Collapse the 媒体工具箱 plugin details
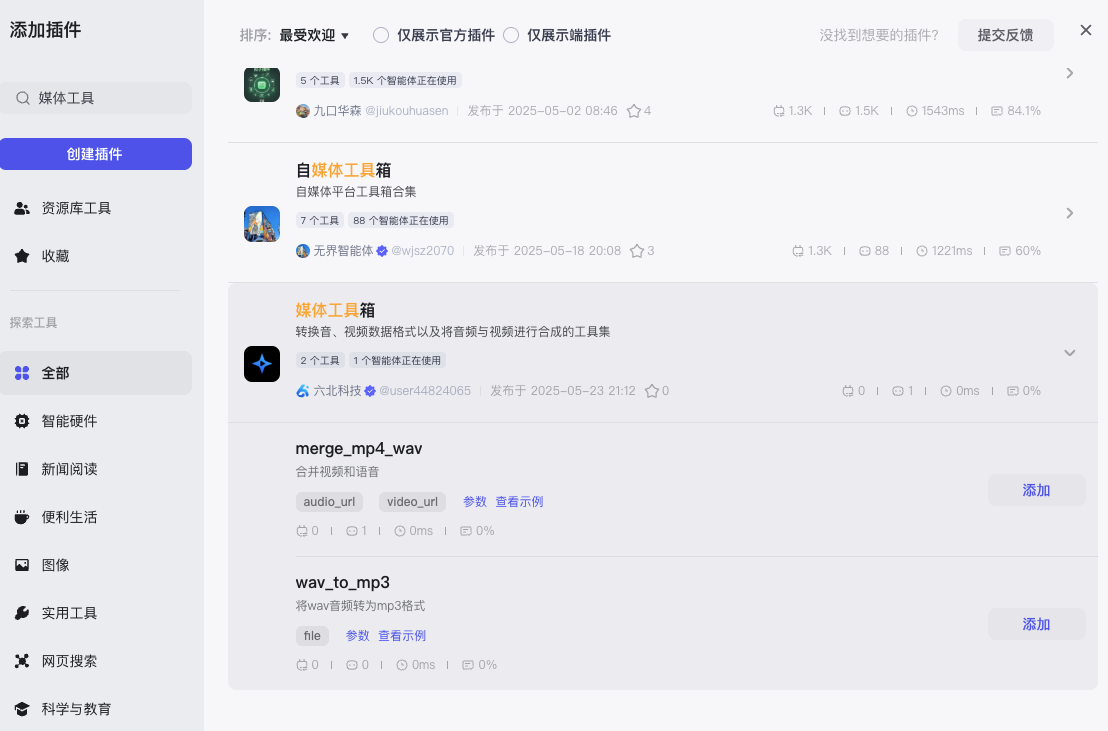Image resolution: width=1108 pixels, height=731 pixels. (1070, 353)
